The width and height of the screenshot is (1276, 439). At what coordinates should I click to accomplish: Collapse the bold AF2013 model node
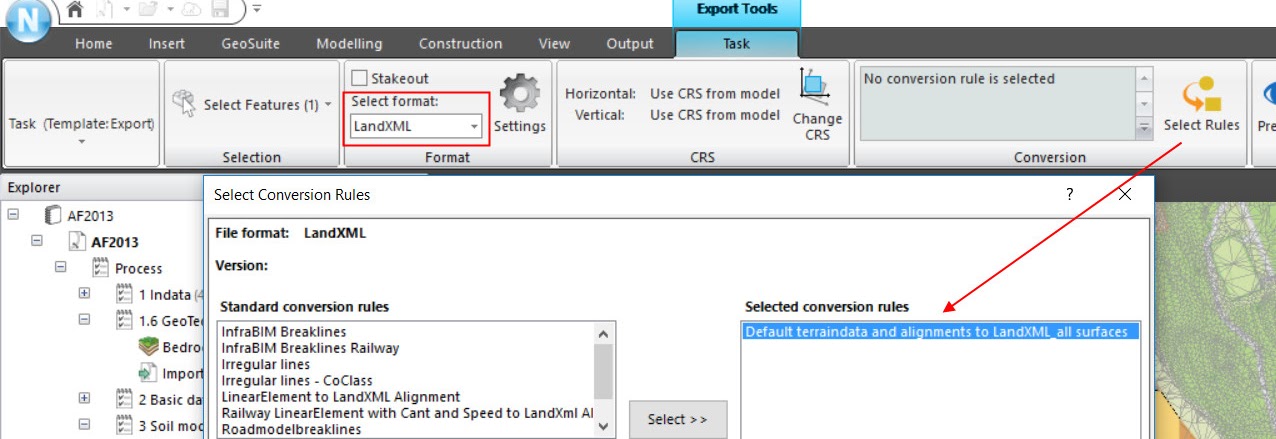[x=37, y=241]
